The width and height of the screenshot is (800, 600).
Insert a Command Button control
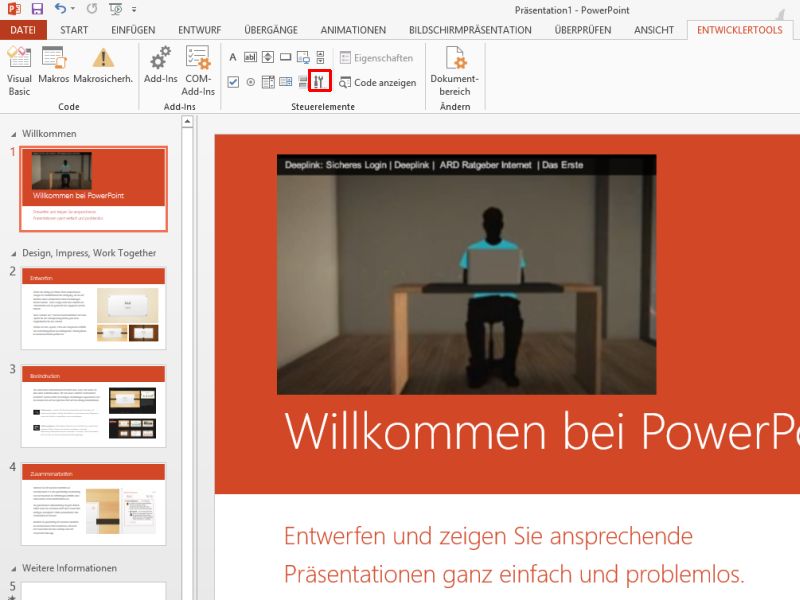[x=285, y=57]
